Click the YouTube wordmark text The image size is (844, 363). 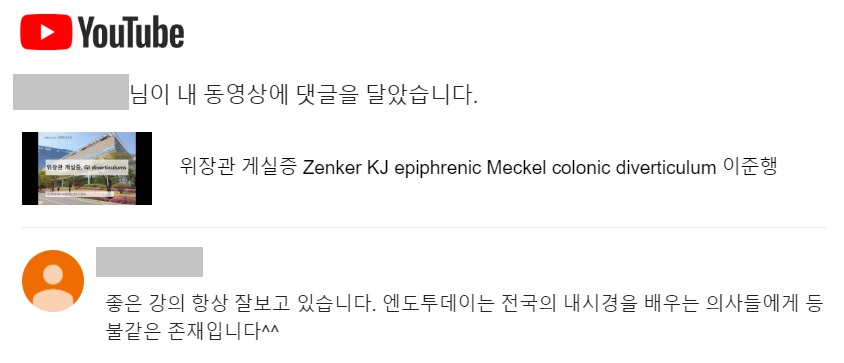[x=131, y=32]
